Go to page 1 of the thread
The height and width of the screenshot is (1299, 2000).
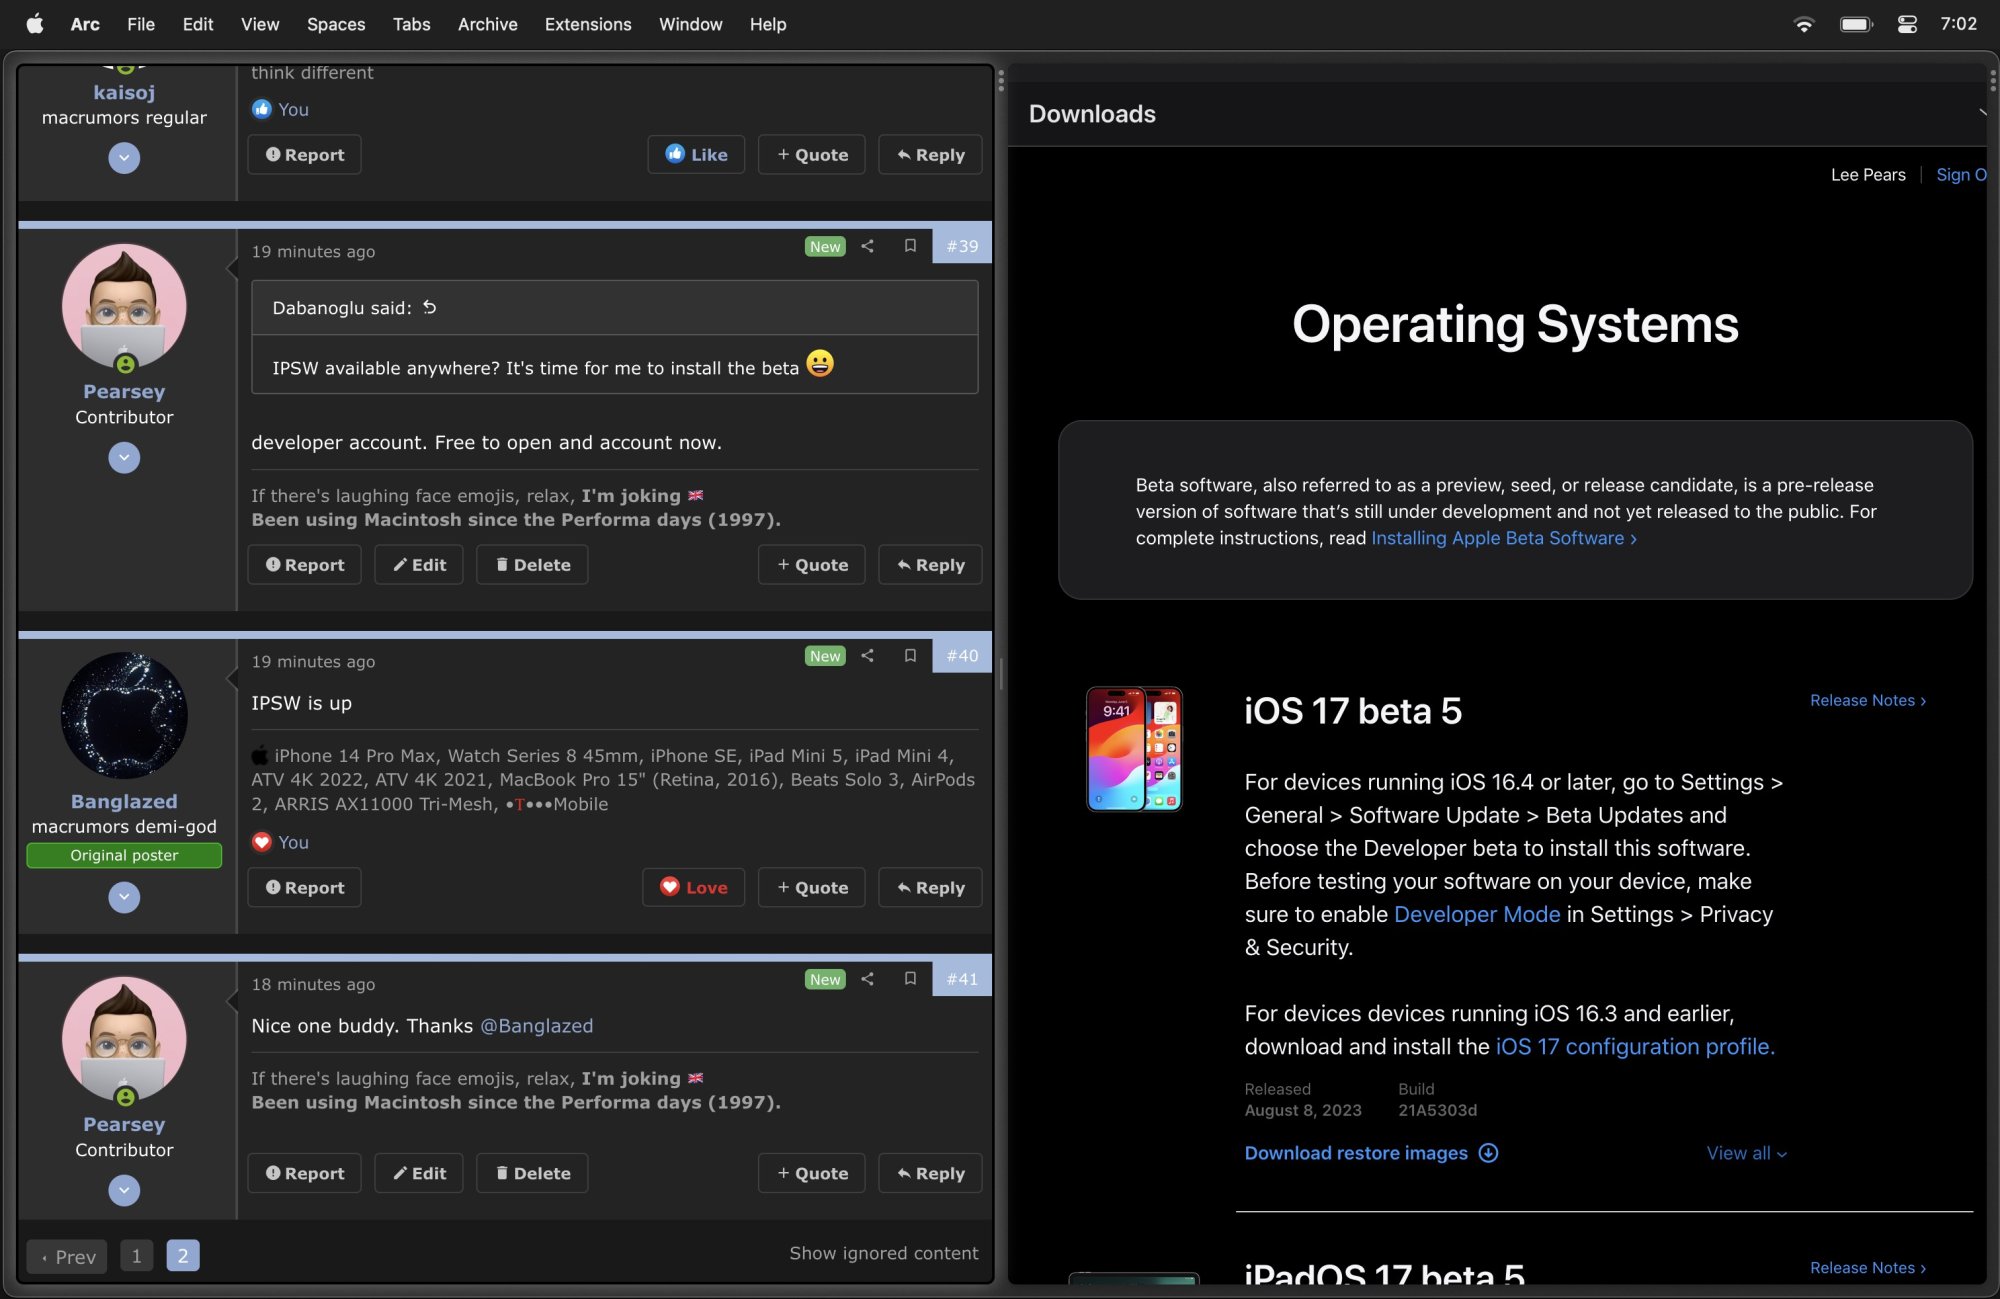tap(136, 1256)
